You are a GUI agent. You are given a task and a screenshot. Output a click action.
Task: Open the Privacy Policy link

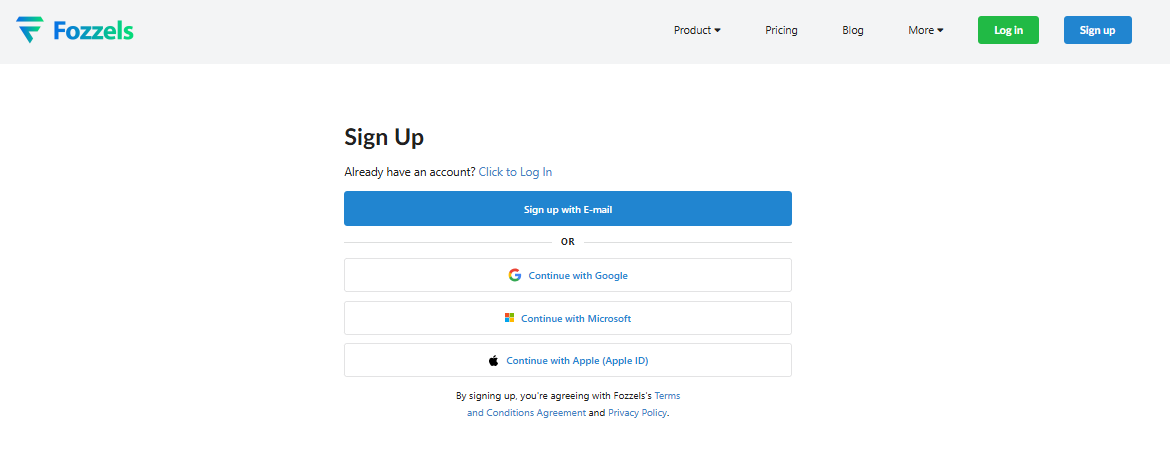pyautogui.click(x=637, y=412)
